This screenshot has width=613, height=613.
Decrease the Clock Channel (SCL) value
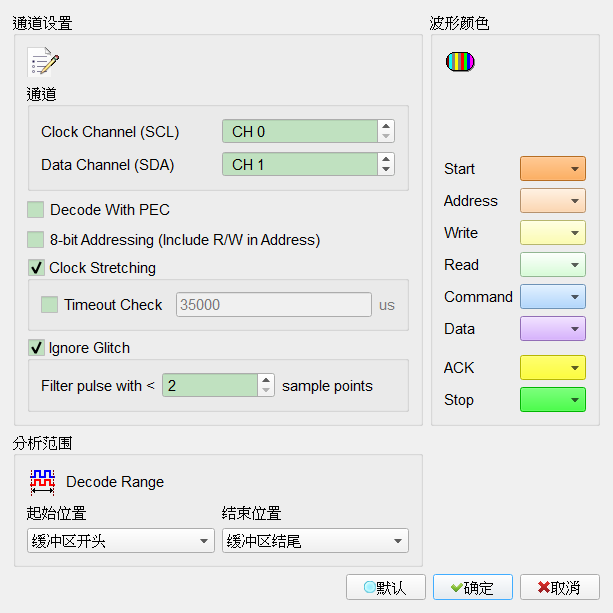coord(386,136)
